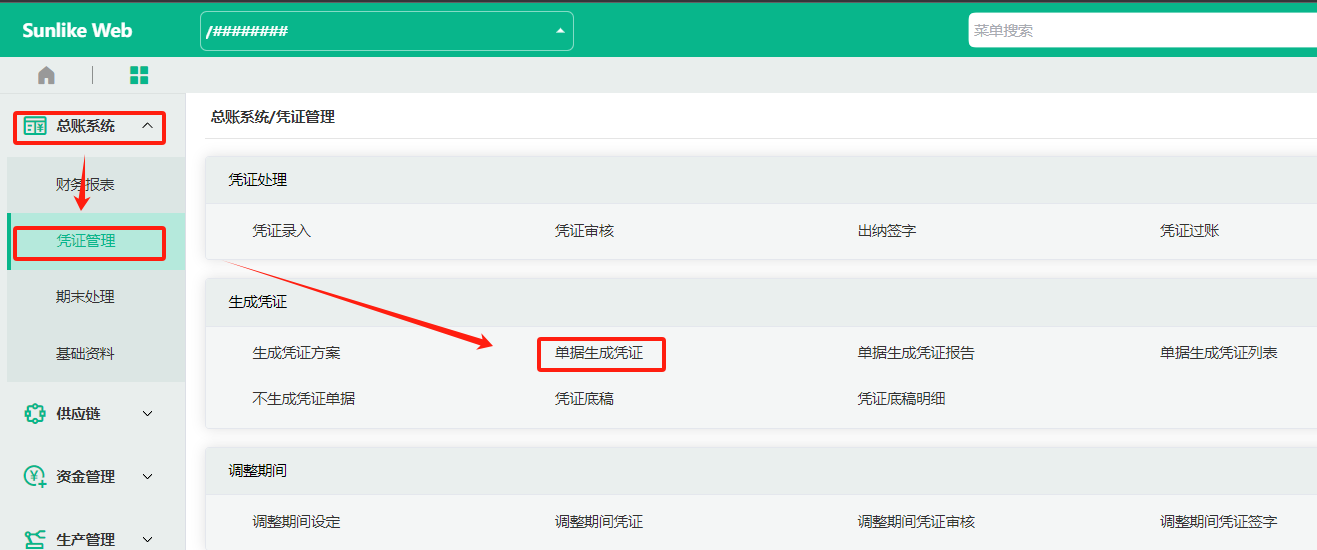Open 生成凭证方案 link
Viewport: 1317px width, 550px height.
pos(296,353)
